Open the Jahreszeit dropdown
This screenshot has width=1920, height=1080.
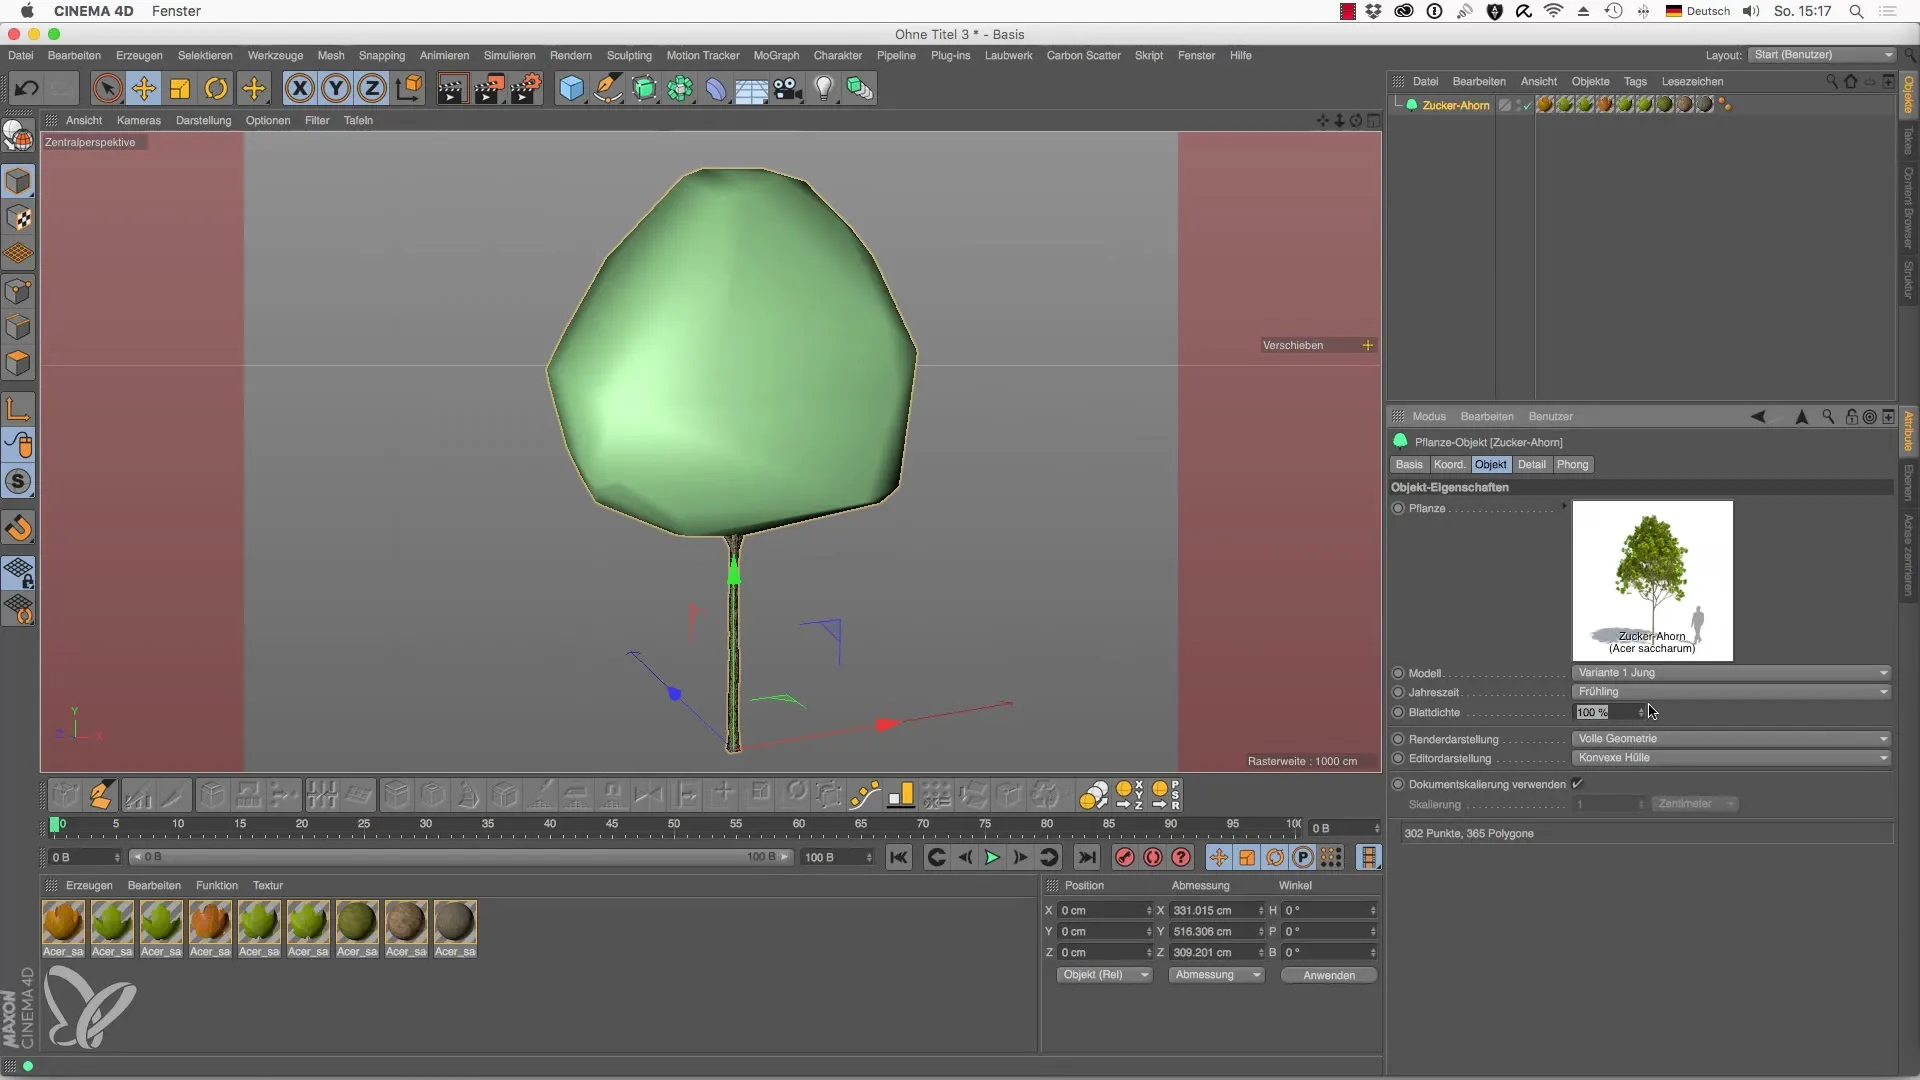(x=1731, y=692)
